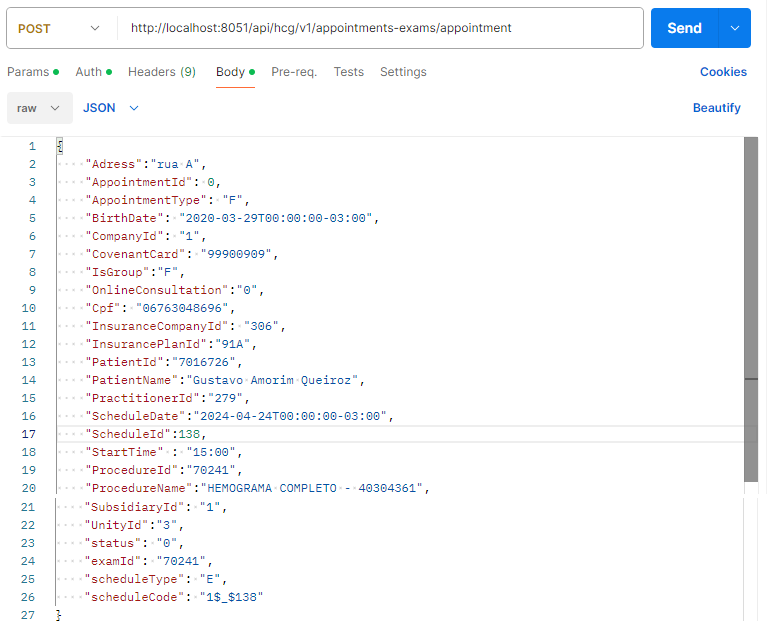773x621 pixels.
Task: Switch to the Tests tab
Action: 349,72
